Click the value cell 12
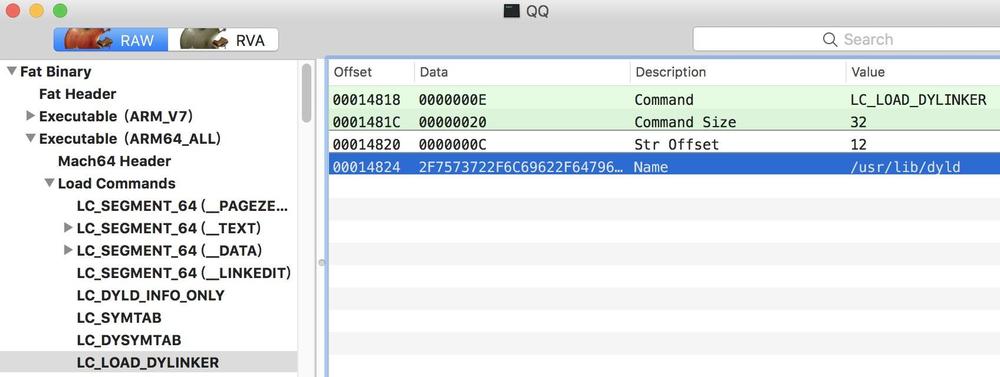Viewport: 1000px width, 377px height. pyautogui.click(x=859, y=144)
